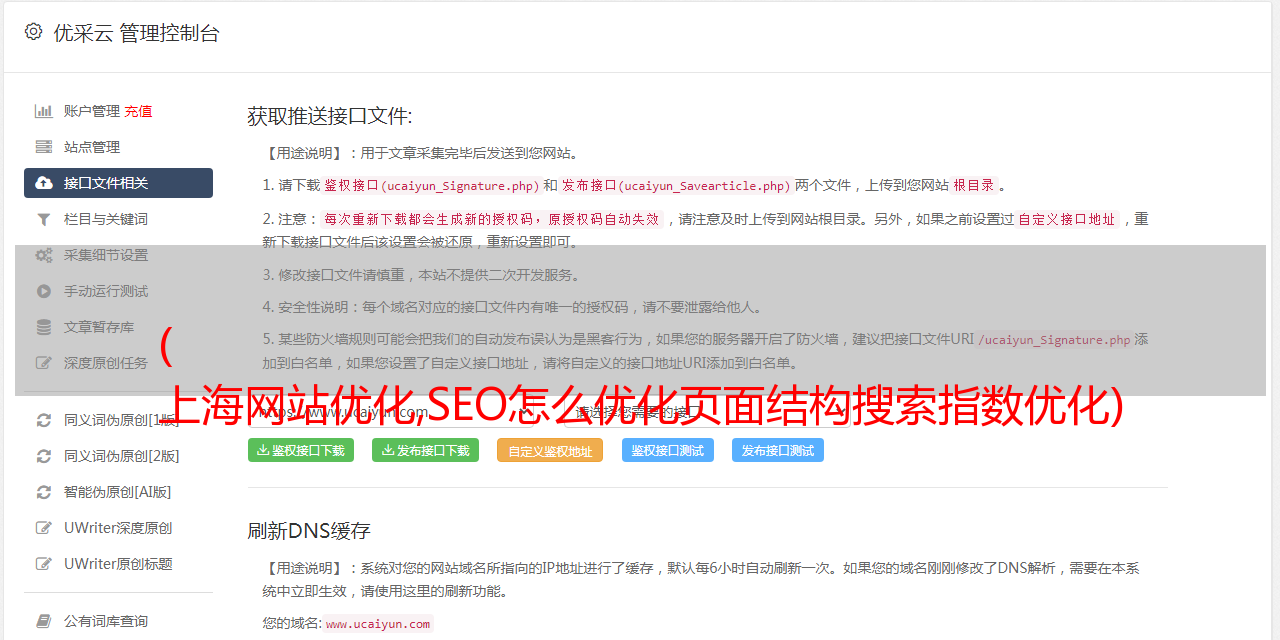
Task: Click the green 鉴权接口下载 button
Action: 301,450
